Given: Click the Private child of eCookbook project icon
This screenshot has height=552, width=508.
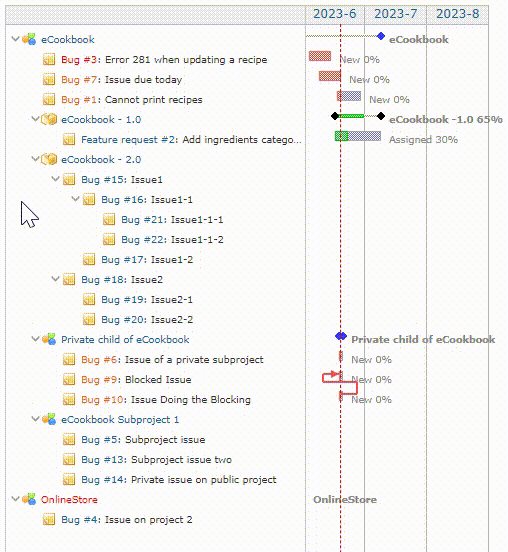Looking at the screenshot, I should [x=49, y=339].
